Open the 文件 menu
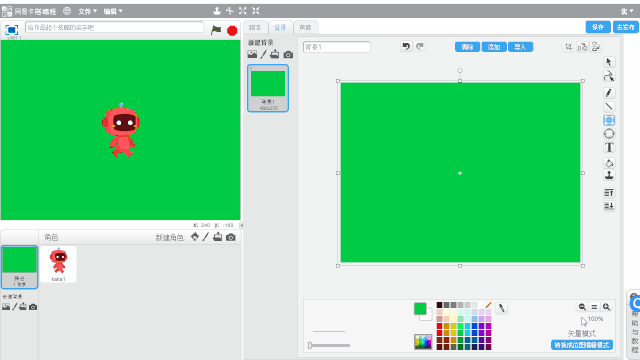640x360 pixels. (87, 11)
